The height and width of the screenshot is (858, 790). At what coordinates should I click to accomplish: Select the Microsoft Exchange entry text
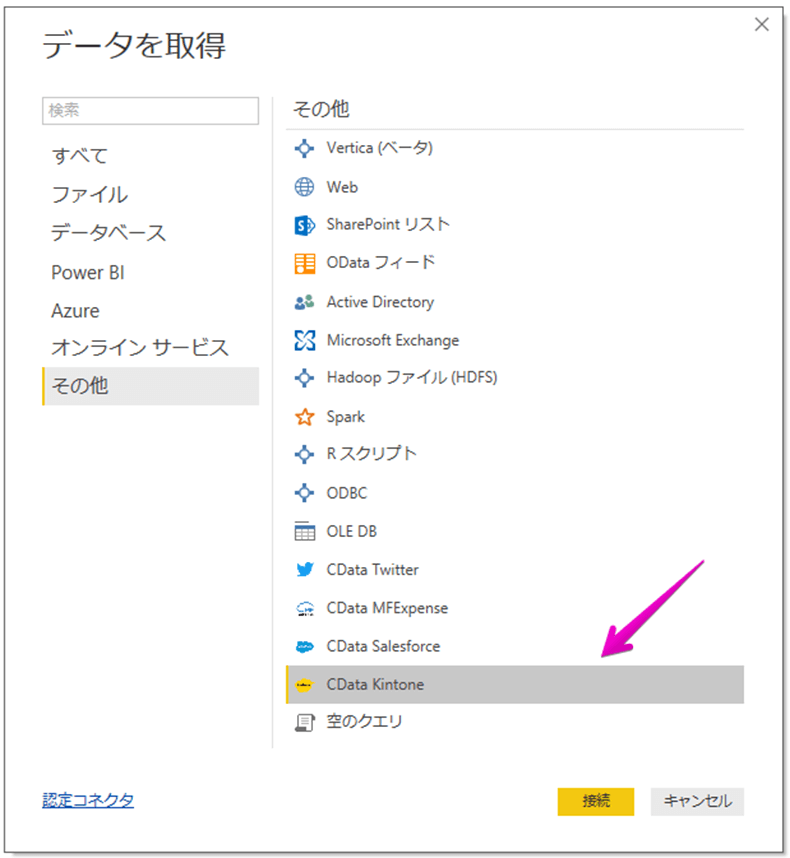[x=393, y=340]
